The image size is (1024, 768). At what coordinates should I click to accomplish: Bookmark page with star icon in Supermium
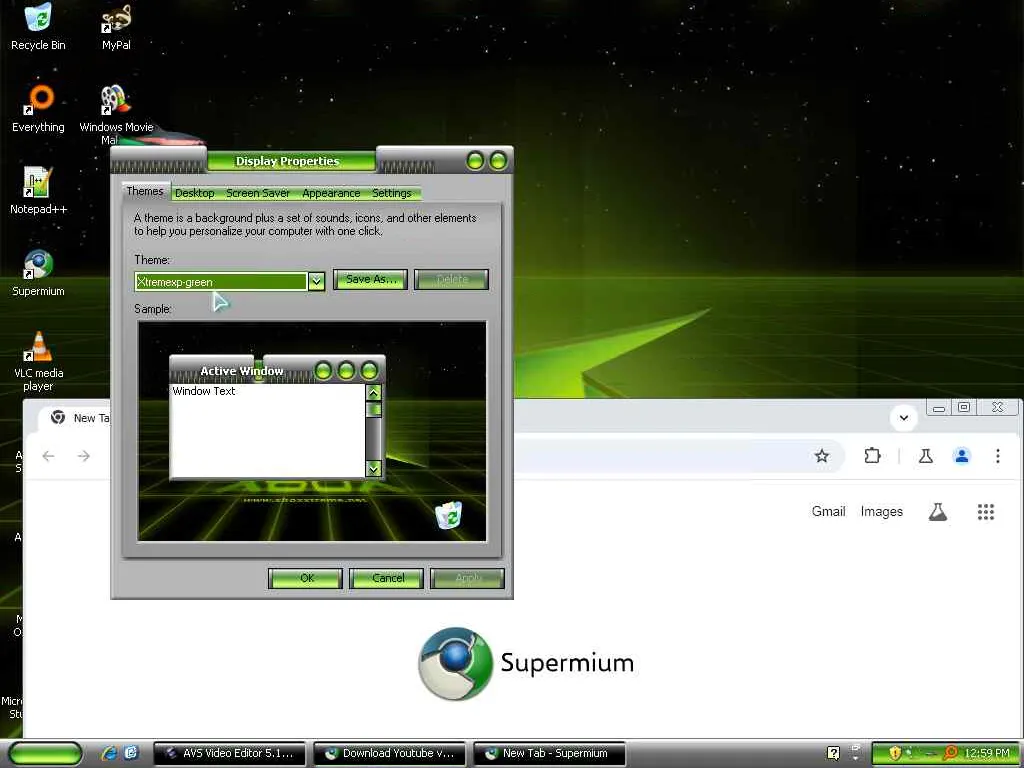pos(822,456)
